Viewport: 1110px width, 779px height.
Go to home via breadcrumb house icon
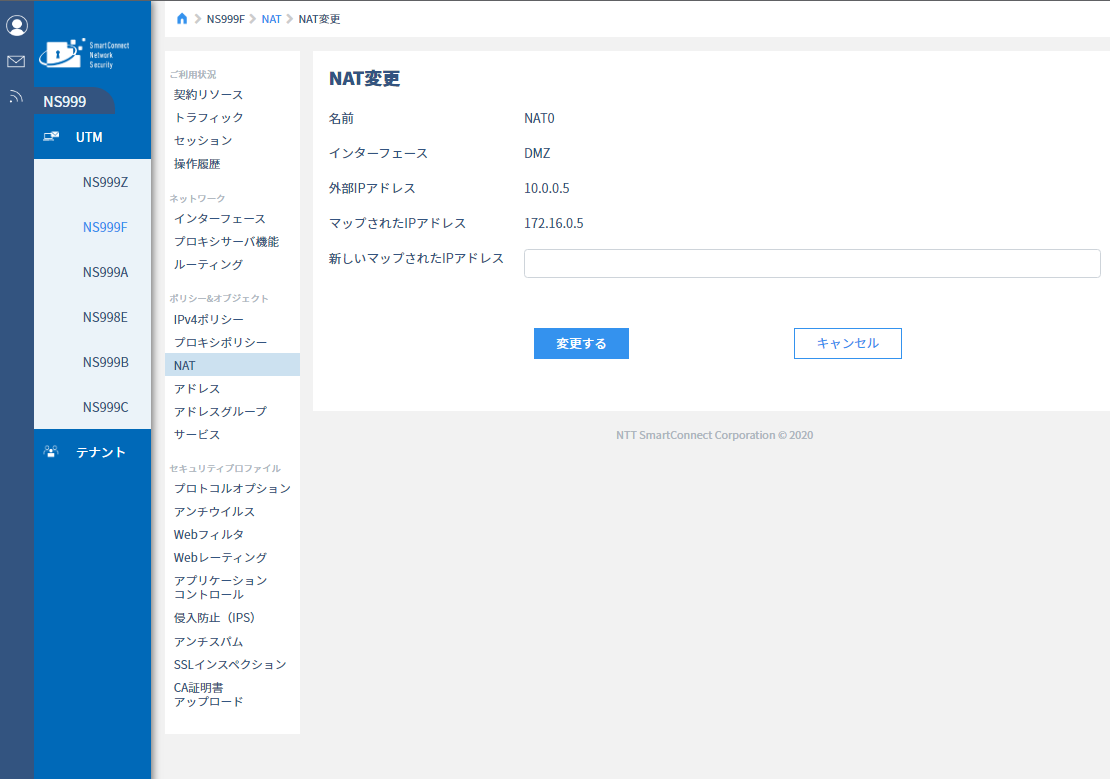(182, 18)
